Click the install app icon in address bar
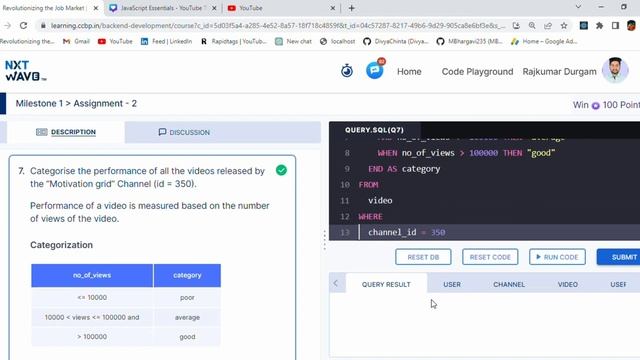The width and height of the screenshot is (640, 360). coord(516,25)
